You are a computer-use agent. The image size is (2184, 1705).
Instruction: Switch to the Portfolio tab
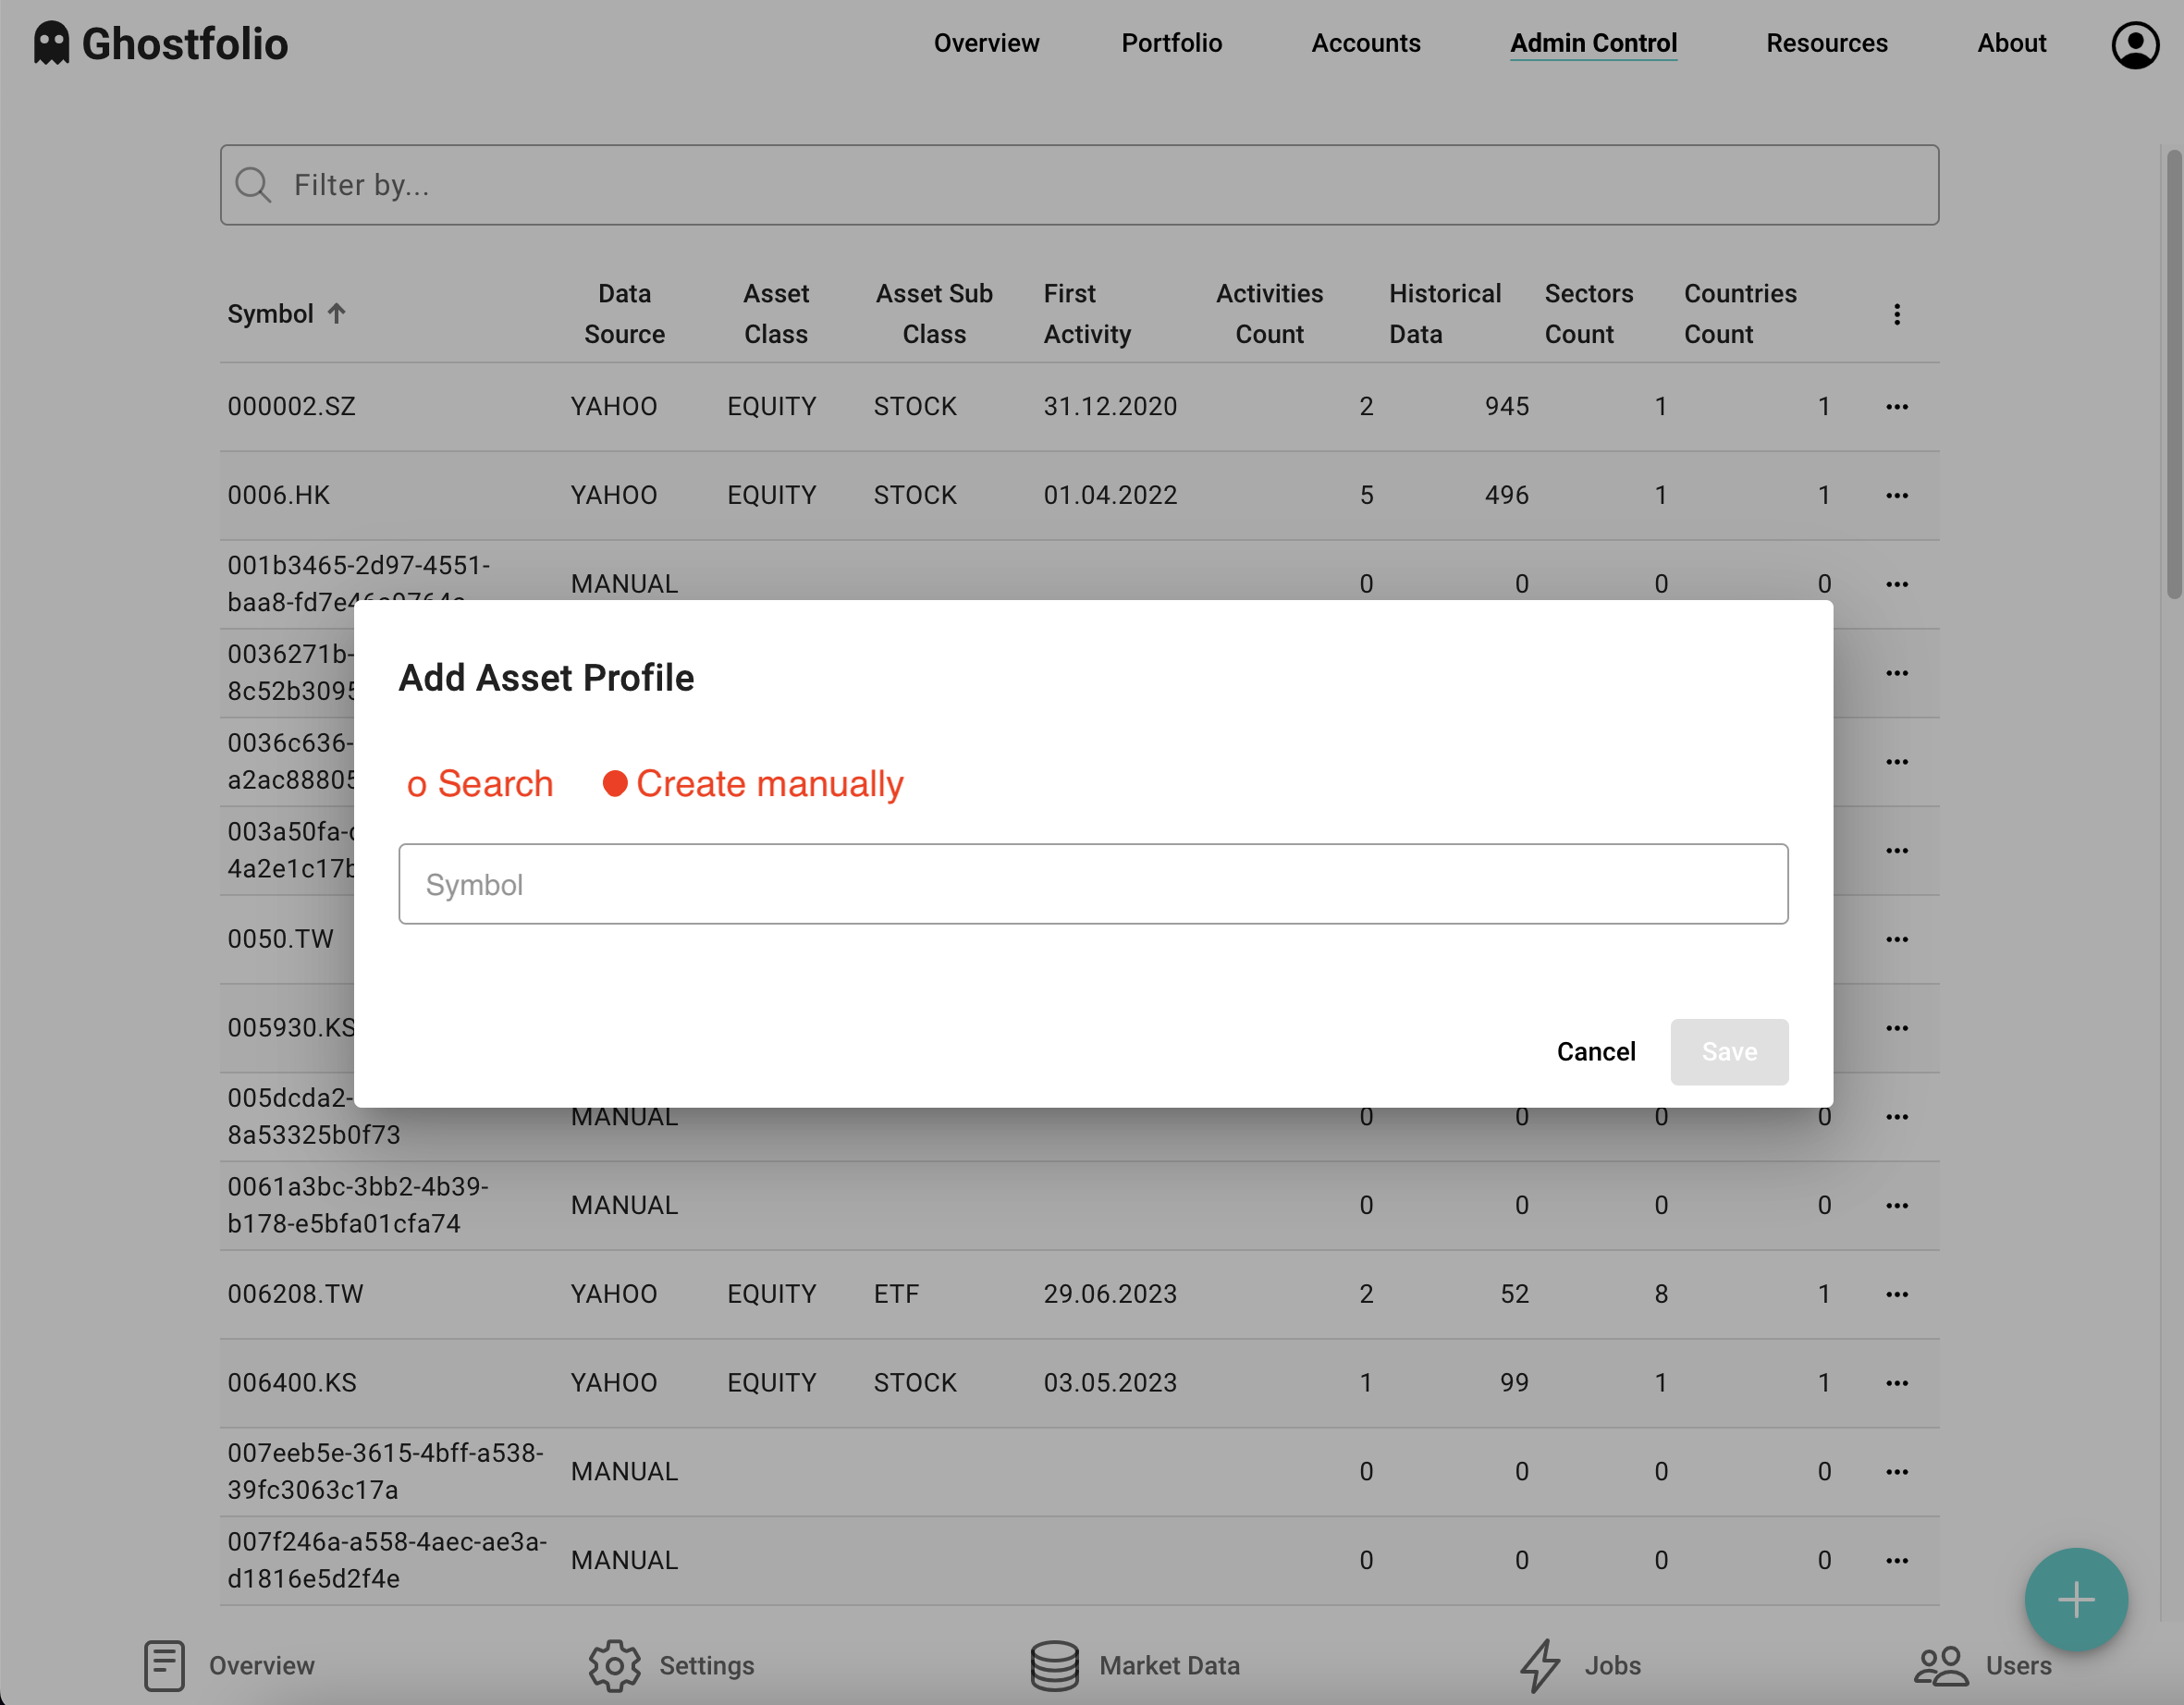point(1171,43)
